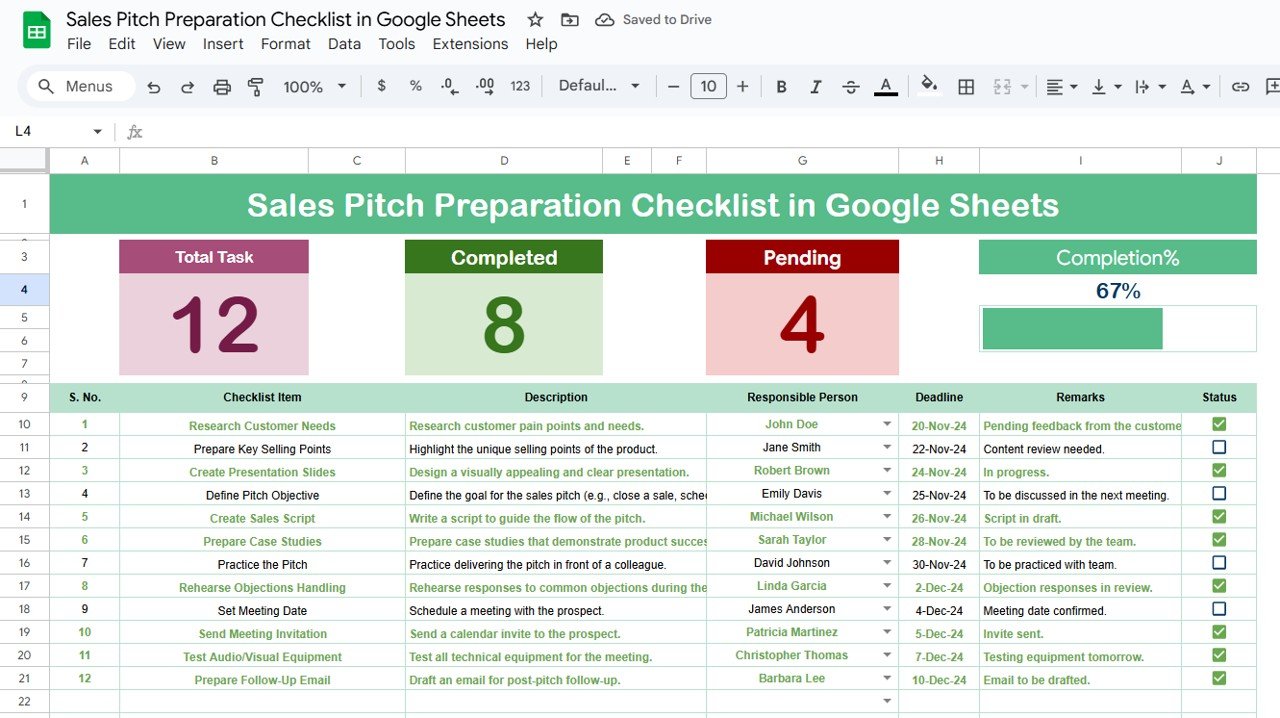Screen dimensions: 1280x718
Task: Insert a link using chain icon
Action: (x=1240, y=87)
